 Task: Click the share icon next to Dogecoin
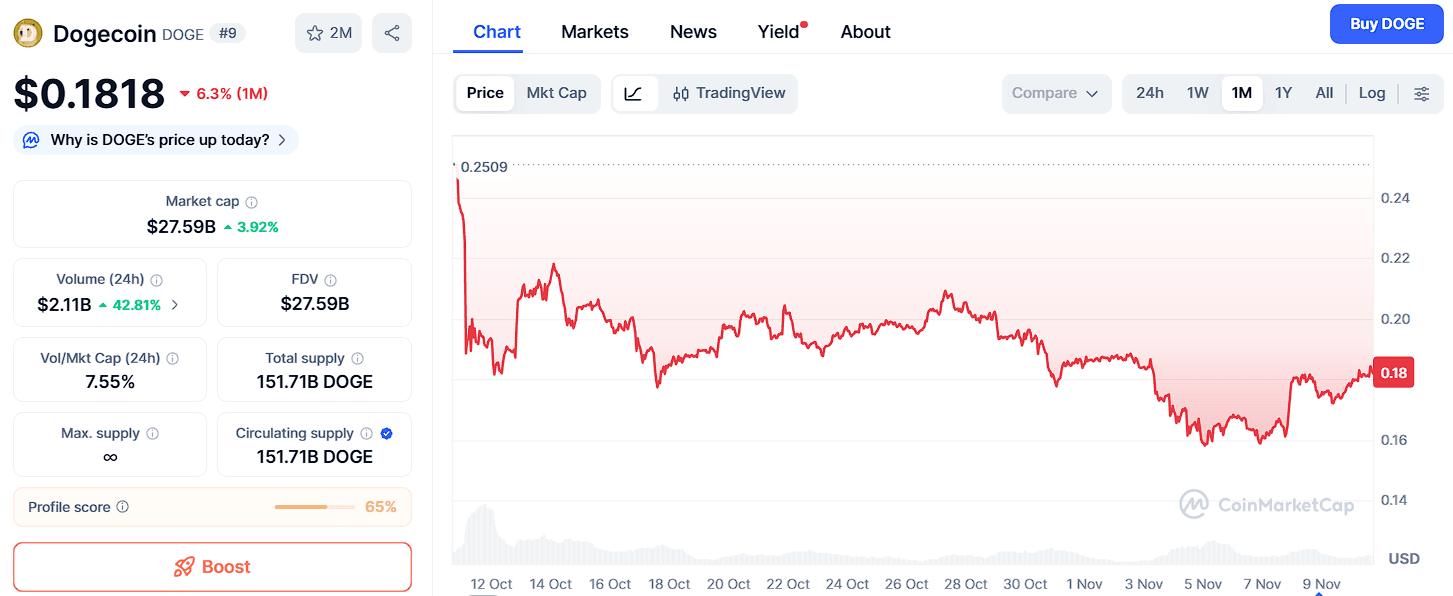tap(392, 33)
